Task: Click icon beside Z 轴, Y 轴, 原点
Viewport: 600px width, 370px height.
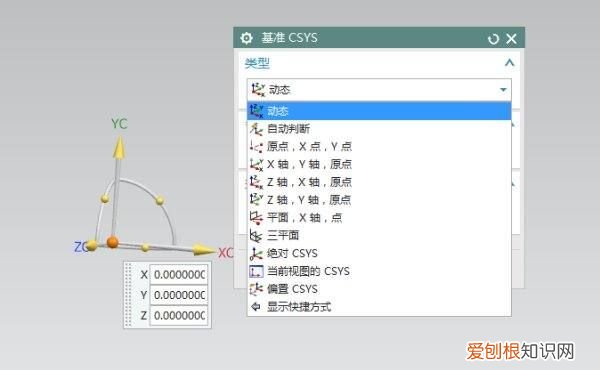Action: [x=256, y=200]
